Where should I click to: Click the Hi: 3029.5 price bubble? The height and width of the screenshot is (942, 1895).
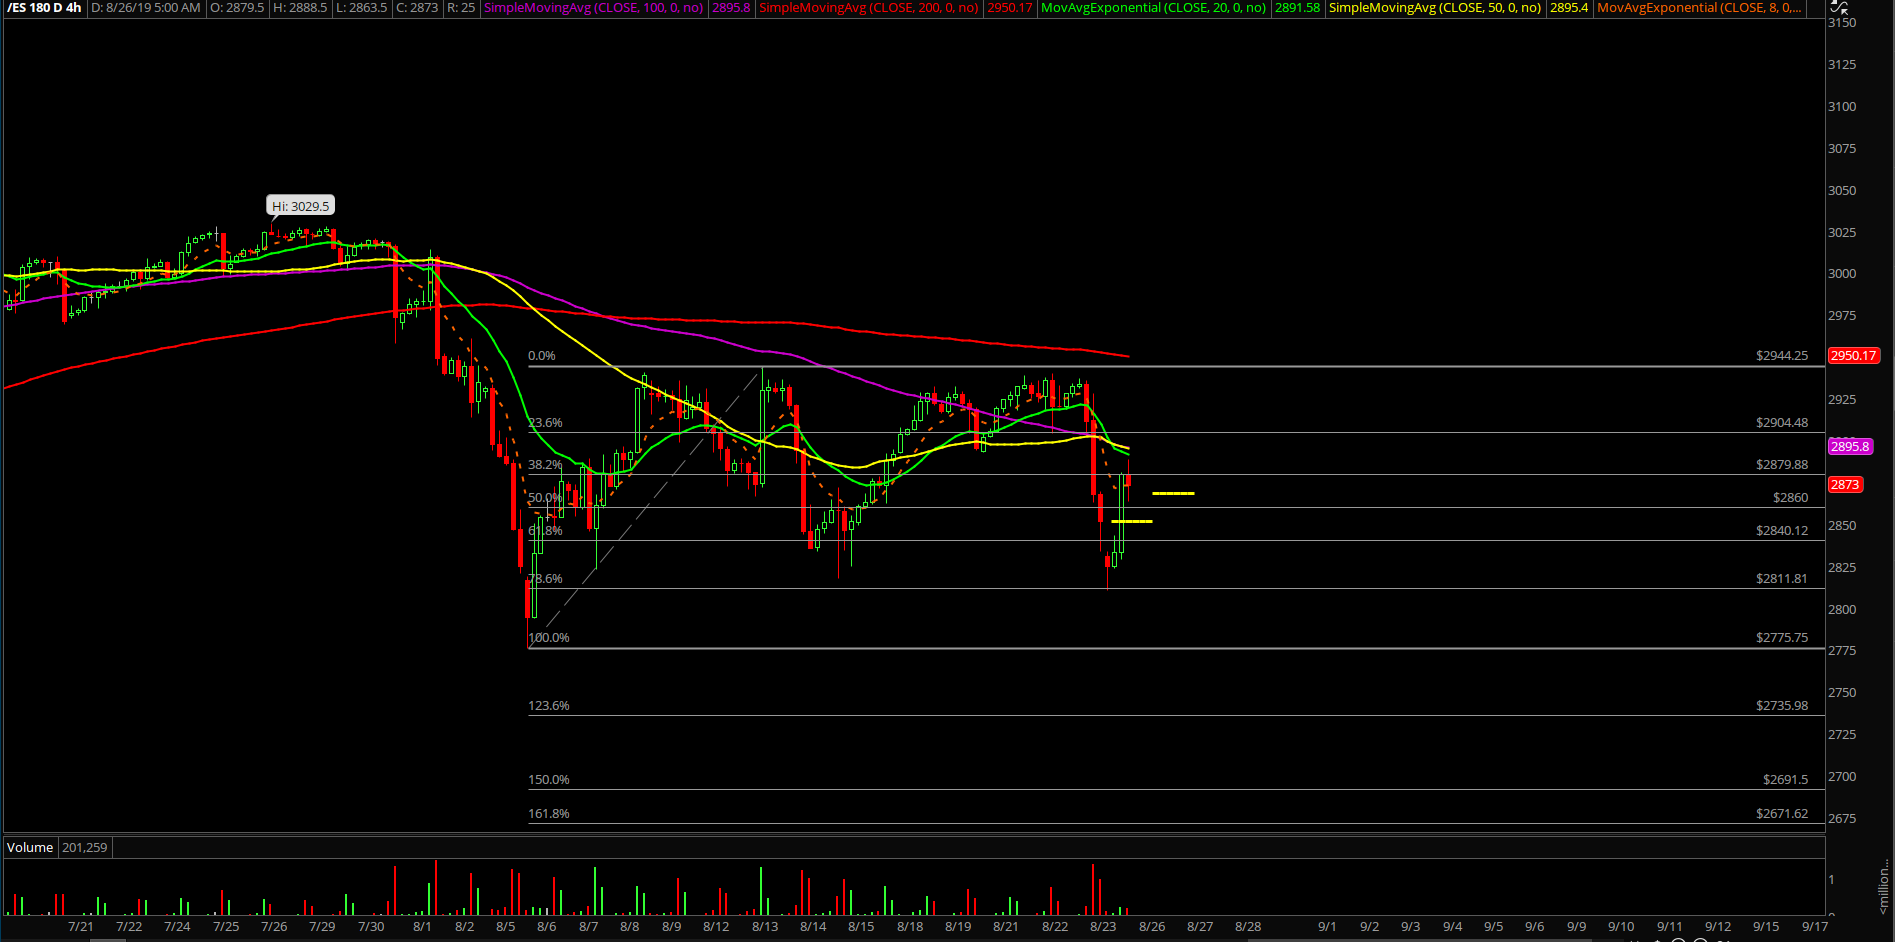(x=301, y=206)
